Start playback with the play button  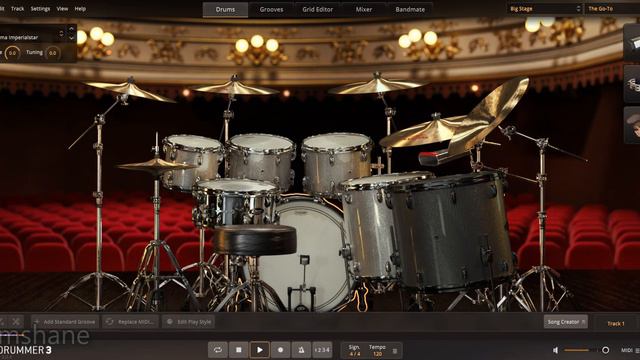click(260, 350)
